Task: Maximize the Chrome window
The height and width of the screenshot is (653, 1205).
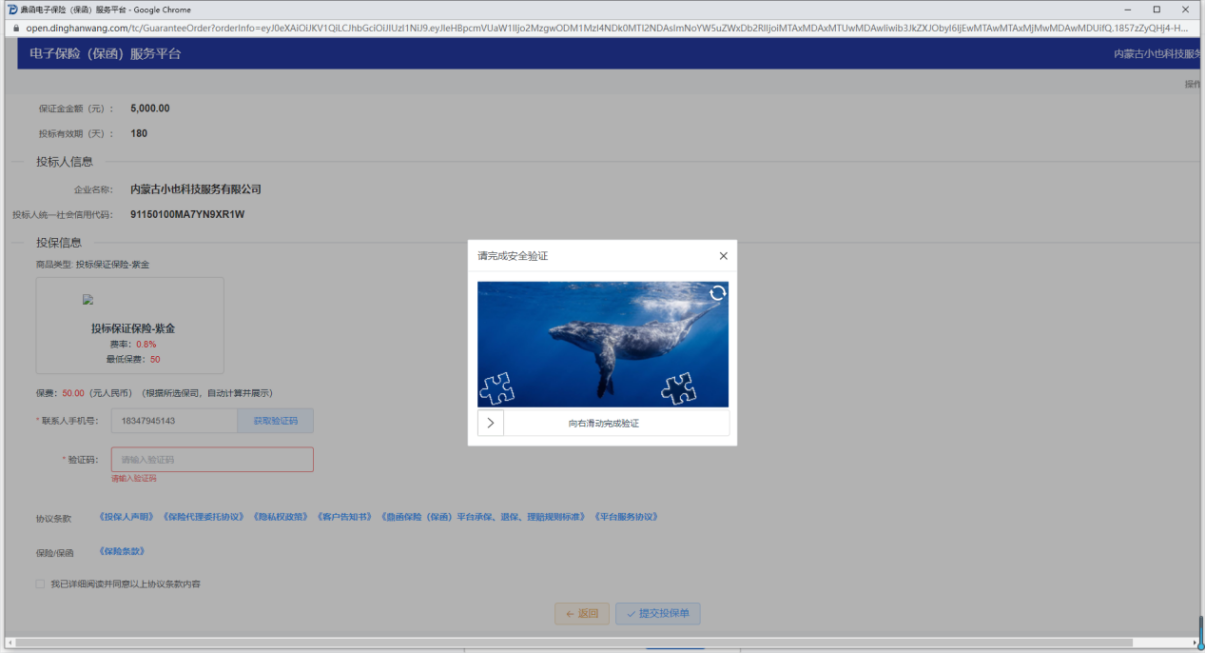Action: [x=1156, y=9]
